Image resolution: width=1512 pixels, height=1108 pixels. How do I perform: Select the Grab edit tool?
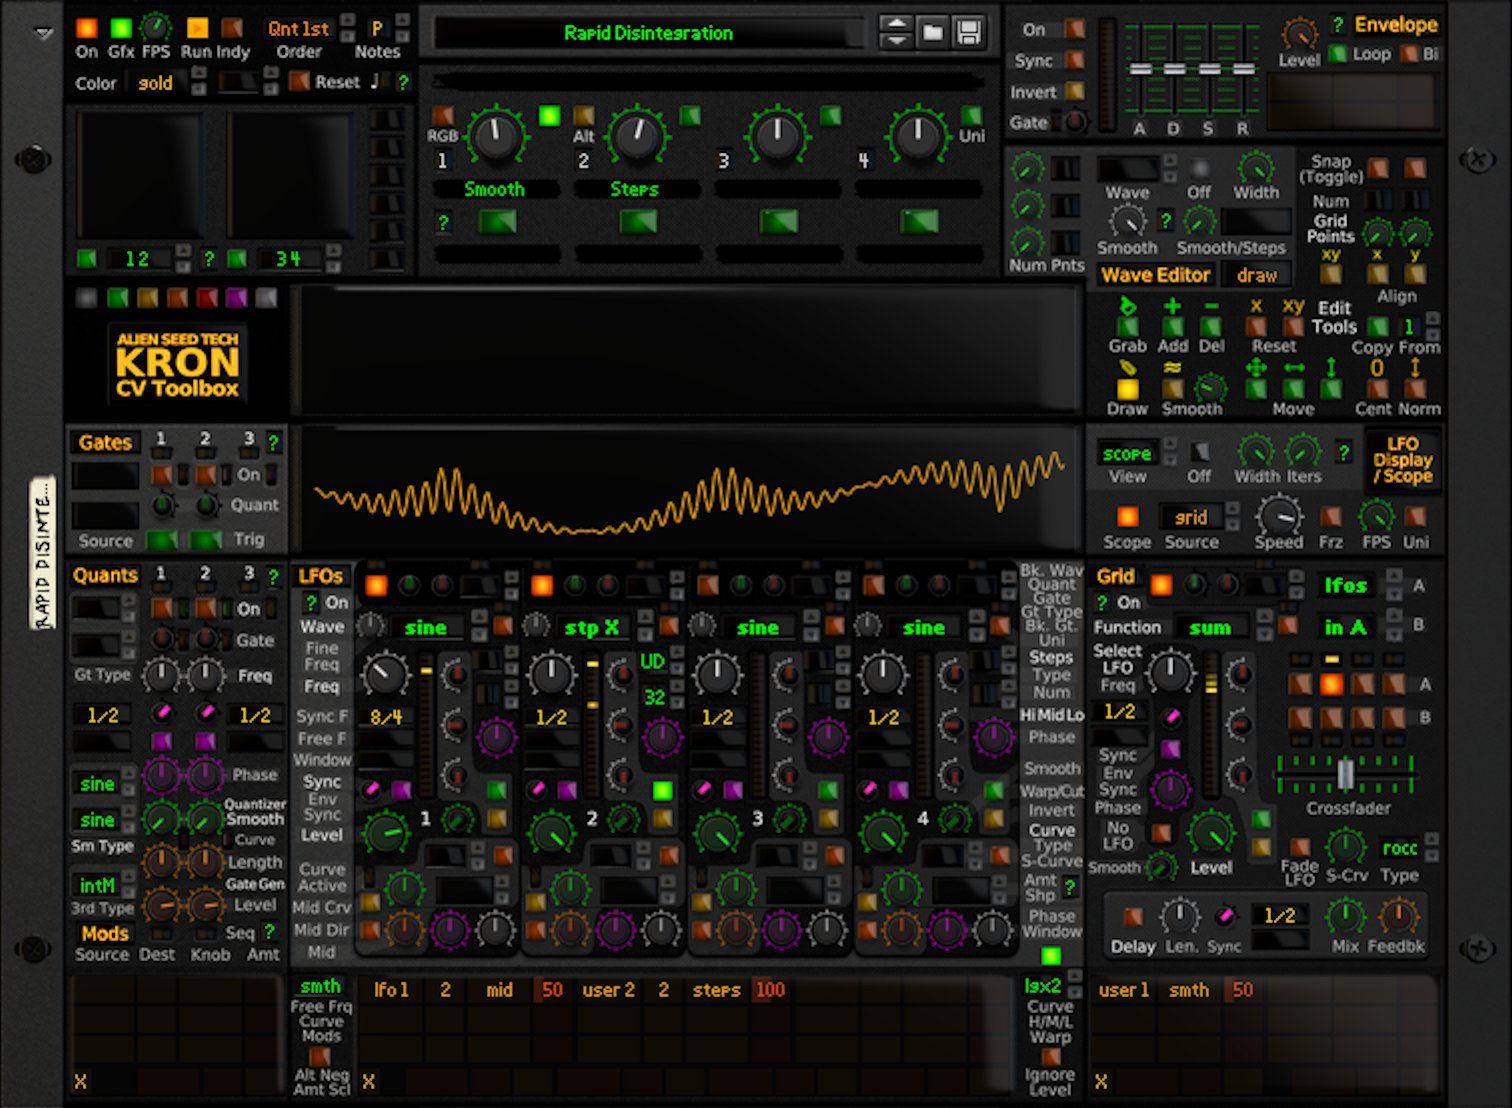point(1126,325)
